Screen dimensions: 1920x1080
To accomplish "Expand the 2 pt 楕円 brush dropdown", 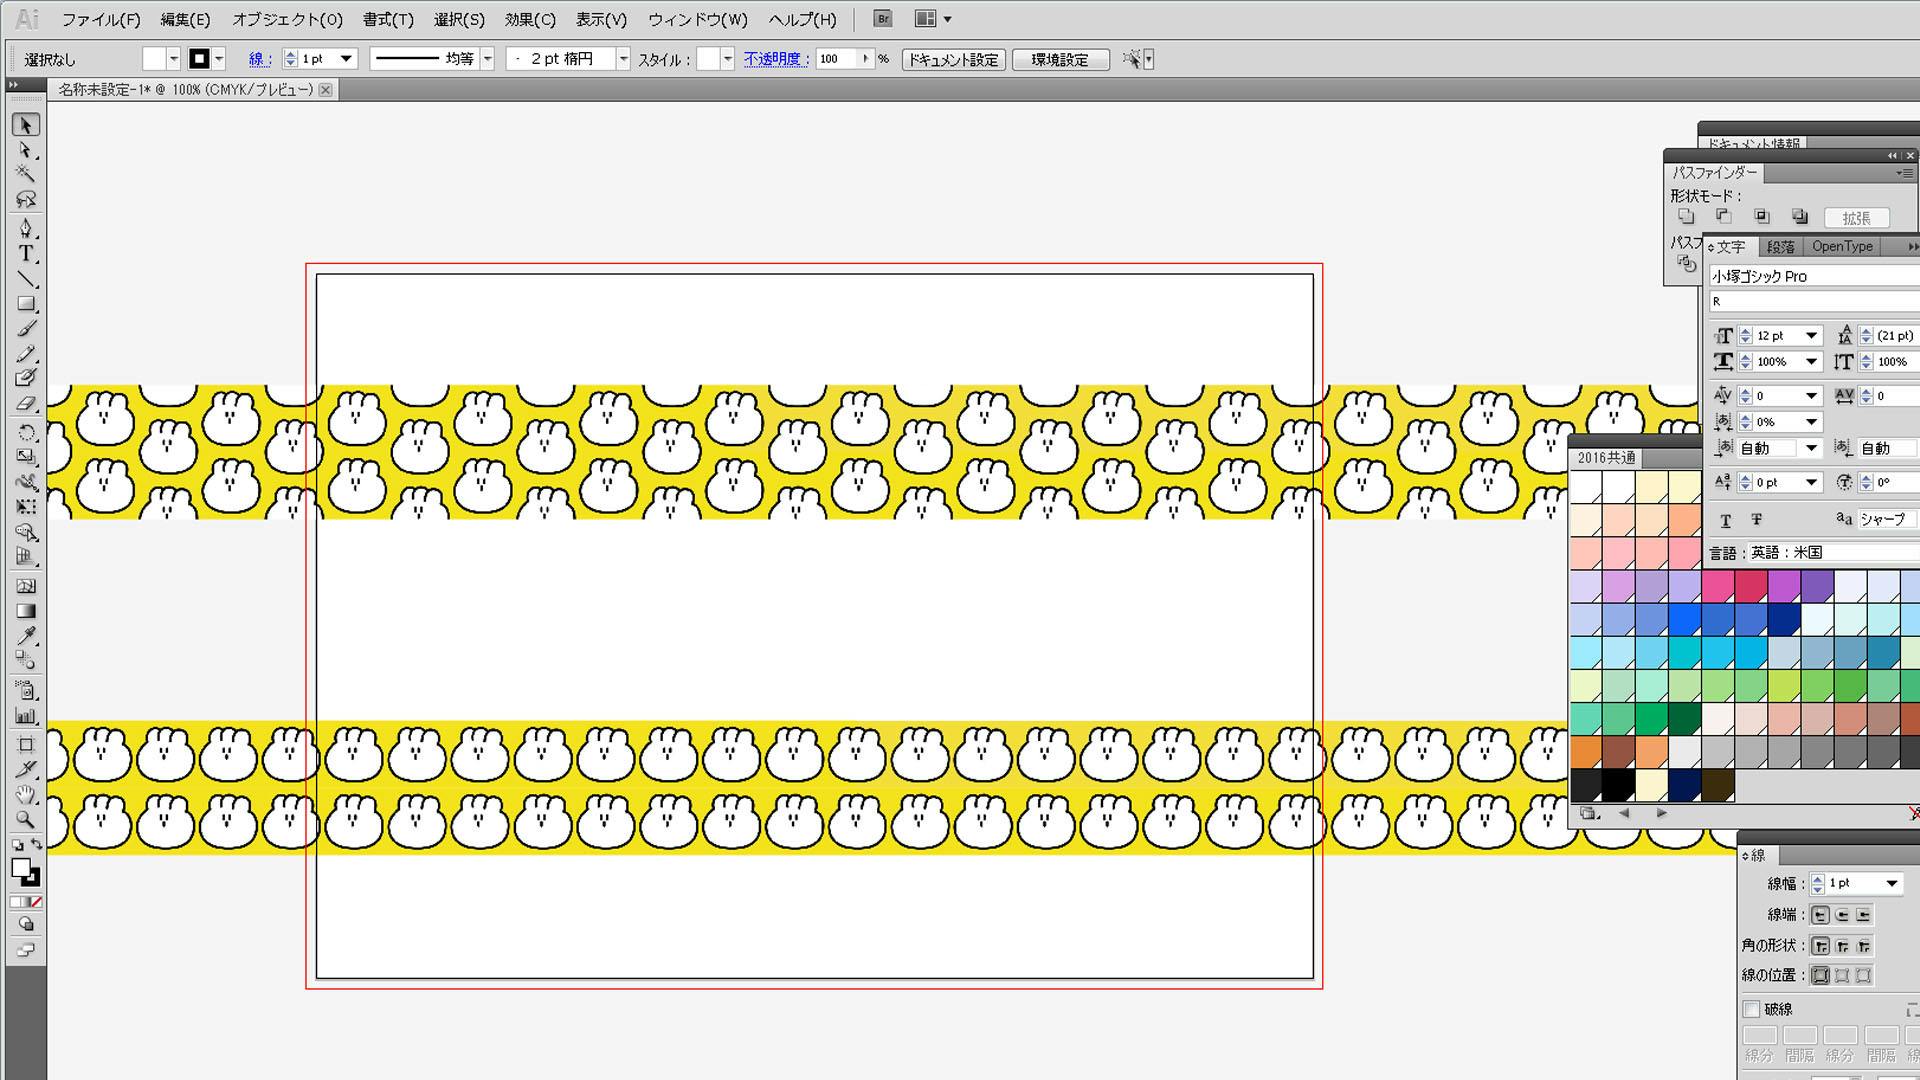I will tap(623, 59).
